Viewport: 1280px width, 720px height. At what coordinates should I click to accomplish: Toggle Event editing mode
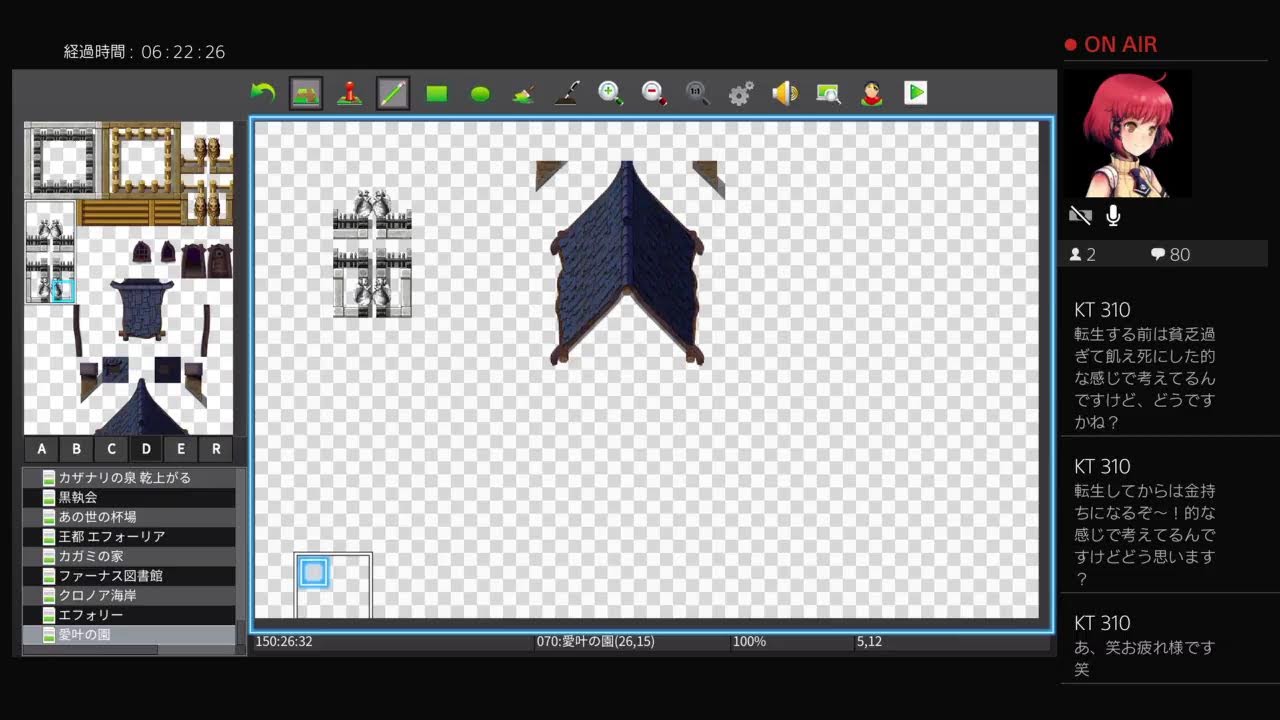[349, 93]
